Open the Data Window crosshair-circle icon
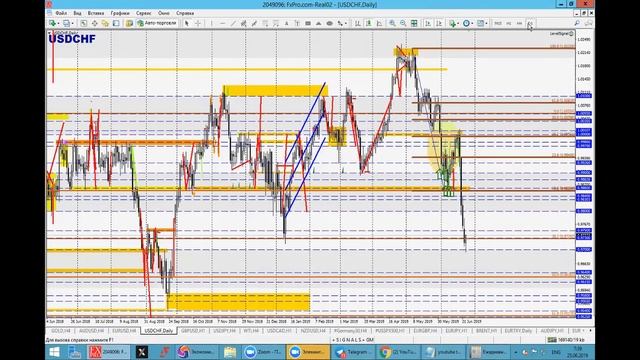 [x=94, y=23]
